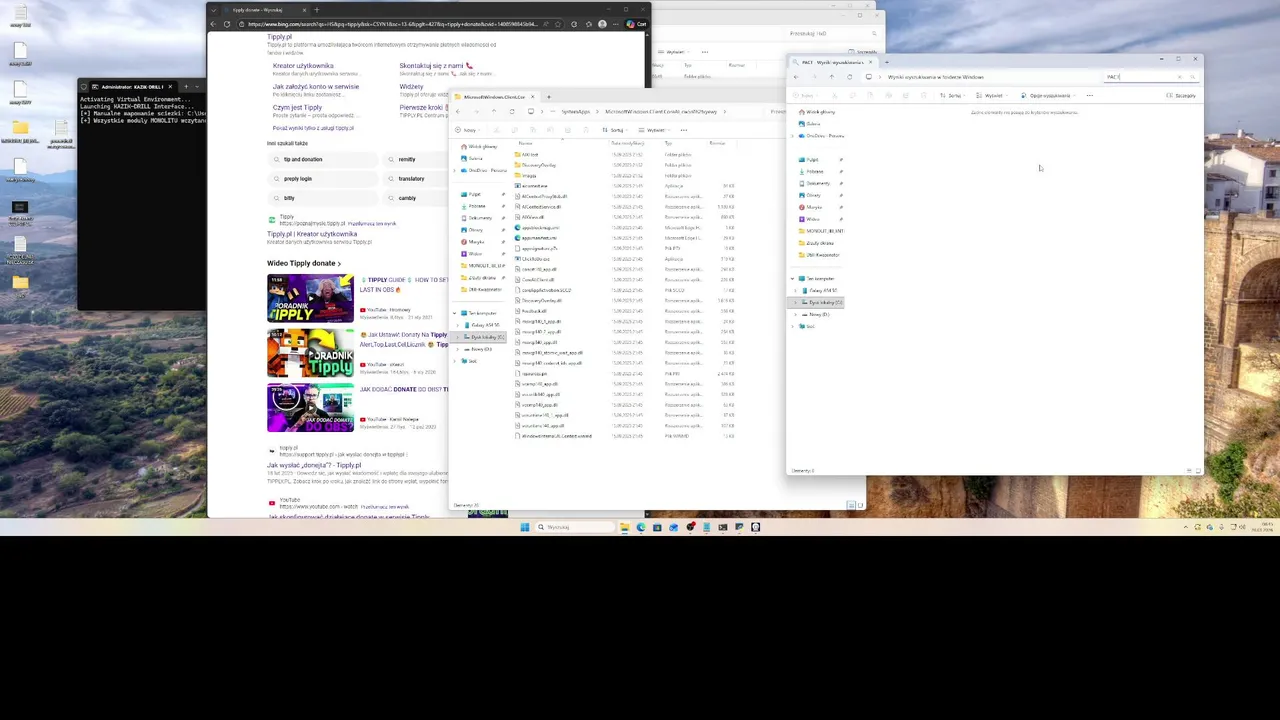Open a new tab in Edge
Viewport: 1280px width, 720px height.
click(x=316, y=10)
